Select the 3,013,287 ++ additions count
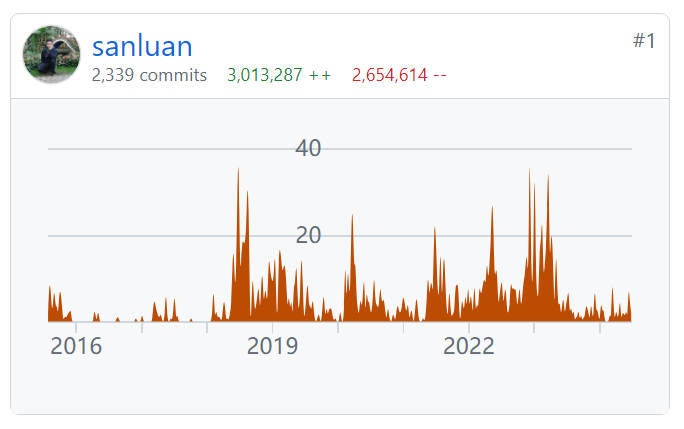The height and width of the screenshot is (429, 684). point(279,75)
